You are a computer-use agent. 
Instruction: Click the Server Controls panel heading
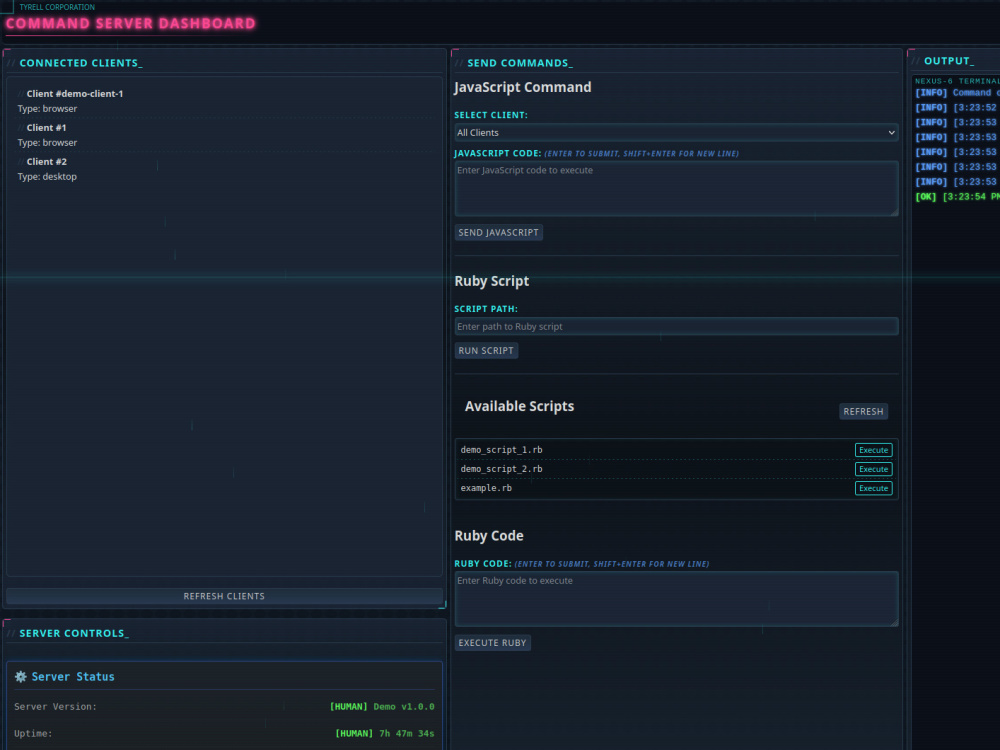(74, 633)
